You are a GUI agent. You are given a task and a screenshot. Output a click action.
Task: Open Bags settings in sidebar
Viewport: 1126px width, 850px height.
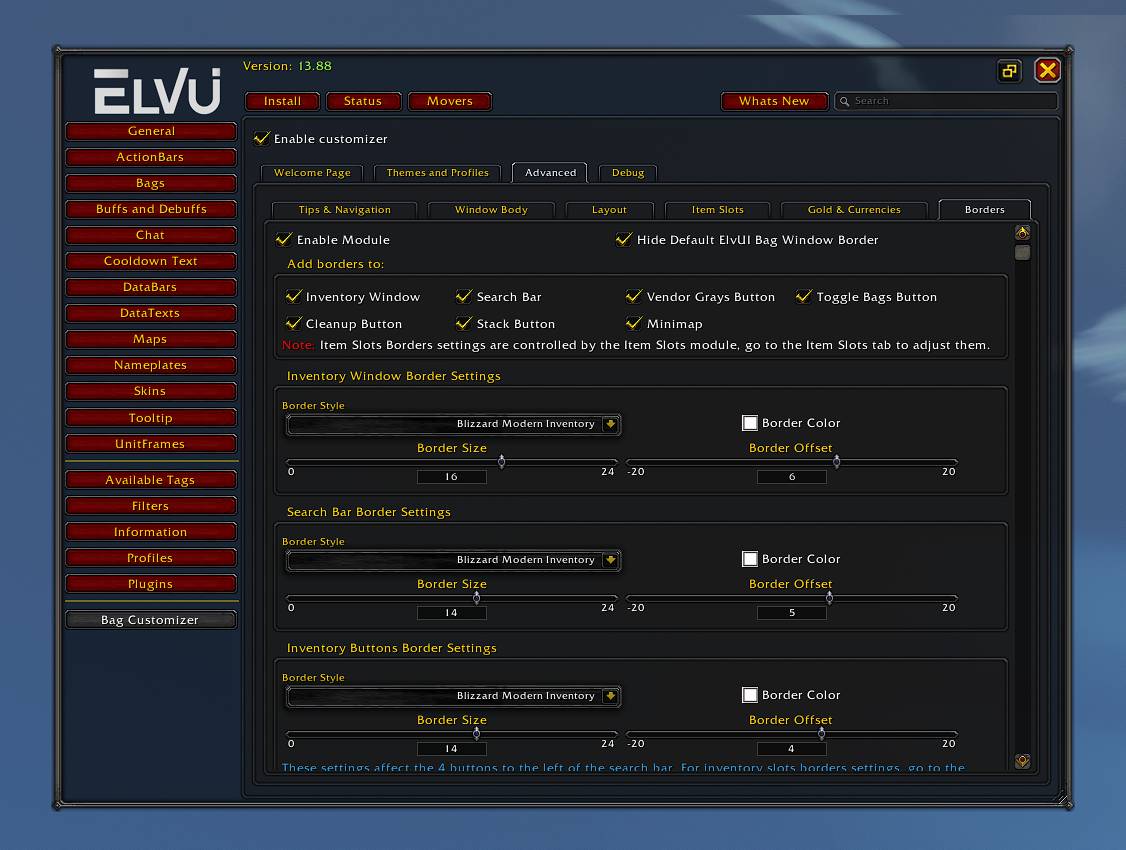(x=151, y=183)
